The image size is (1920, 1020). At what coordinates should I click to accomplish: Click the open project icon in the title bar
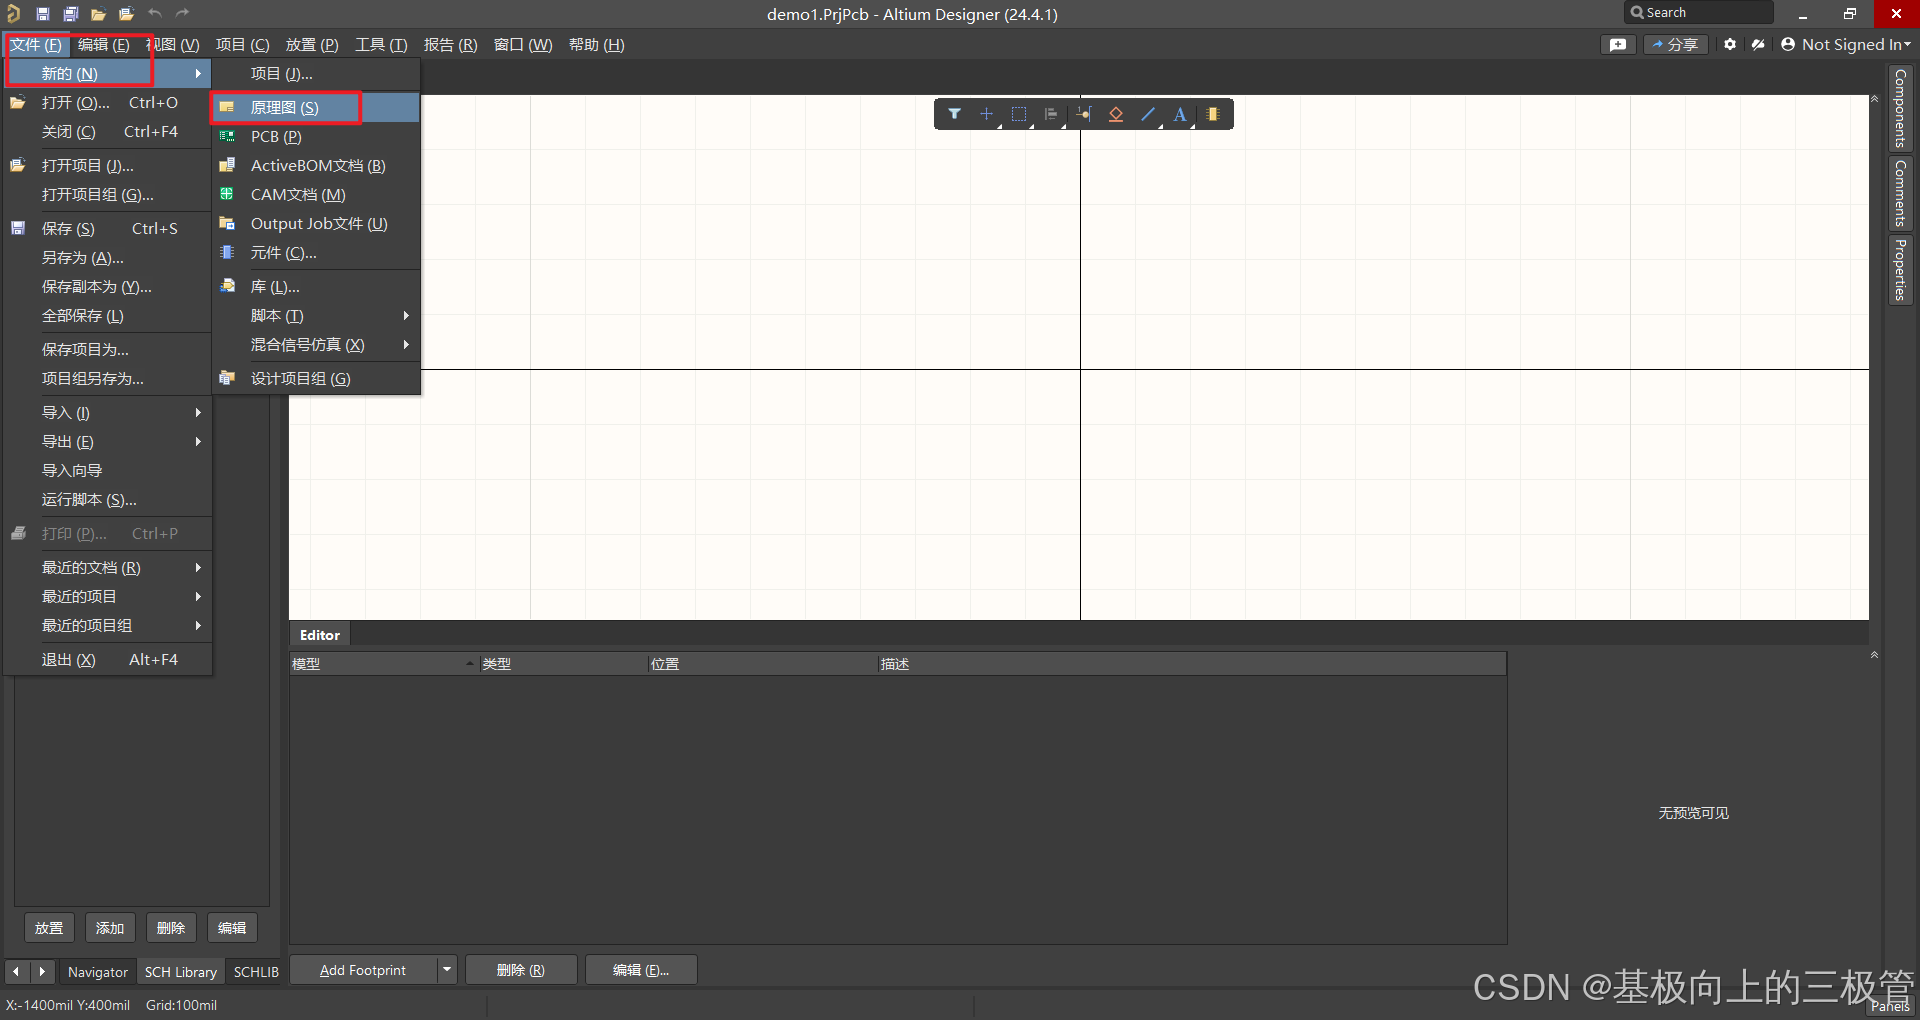tap(126, 14)
